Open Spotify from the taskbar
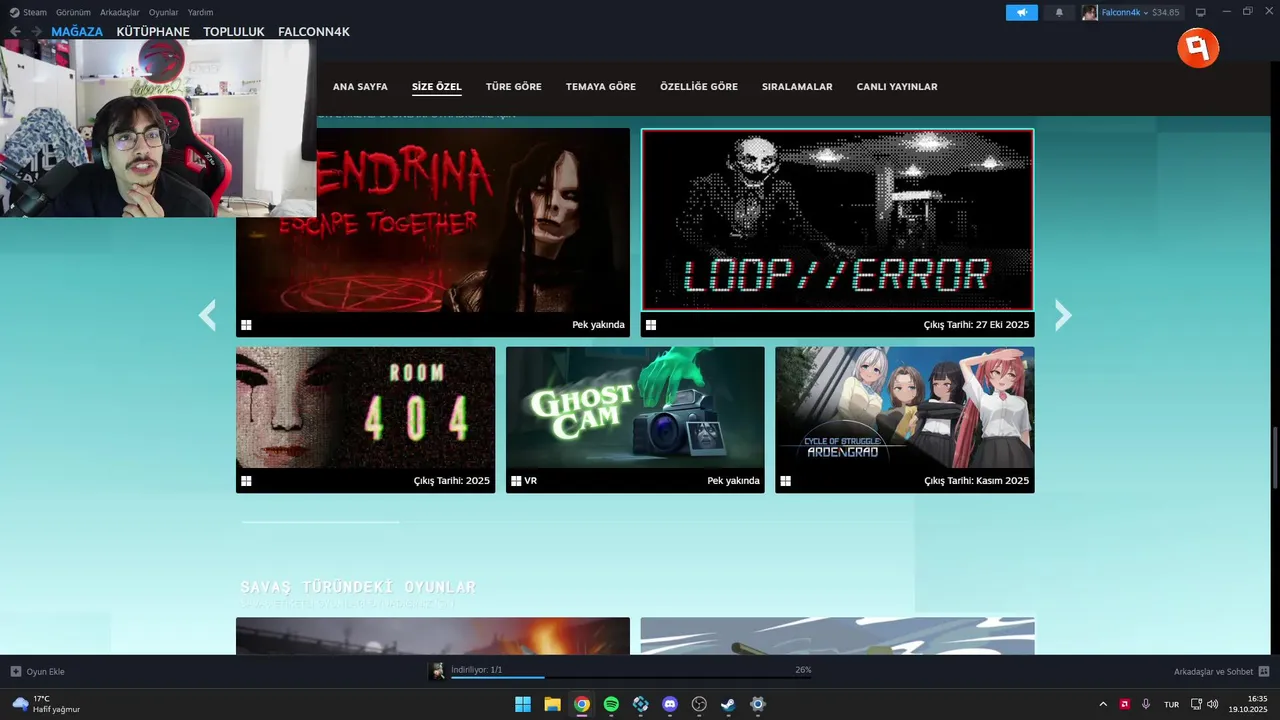This screenshot has width=1280, height=720. click(611, 704)
